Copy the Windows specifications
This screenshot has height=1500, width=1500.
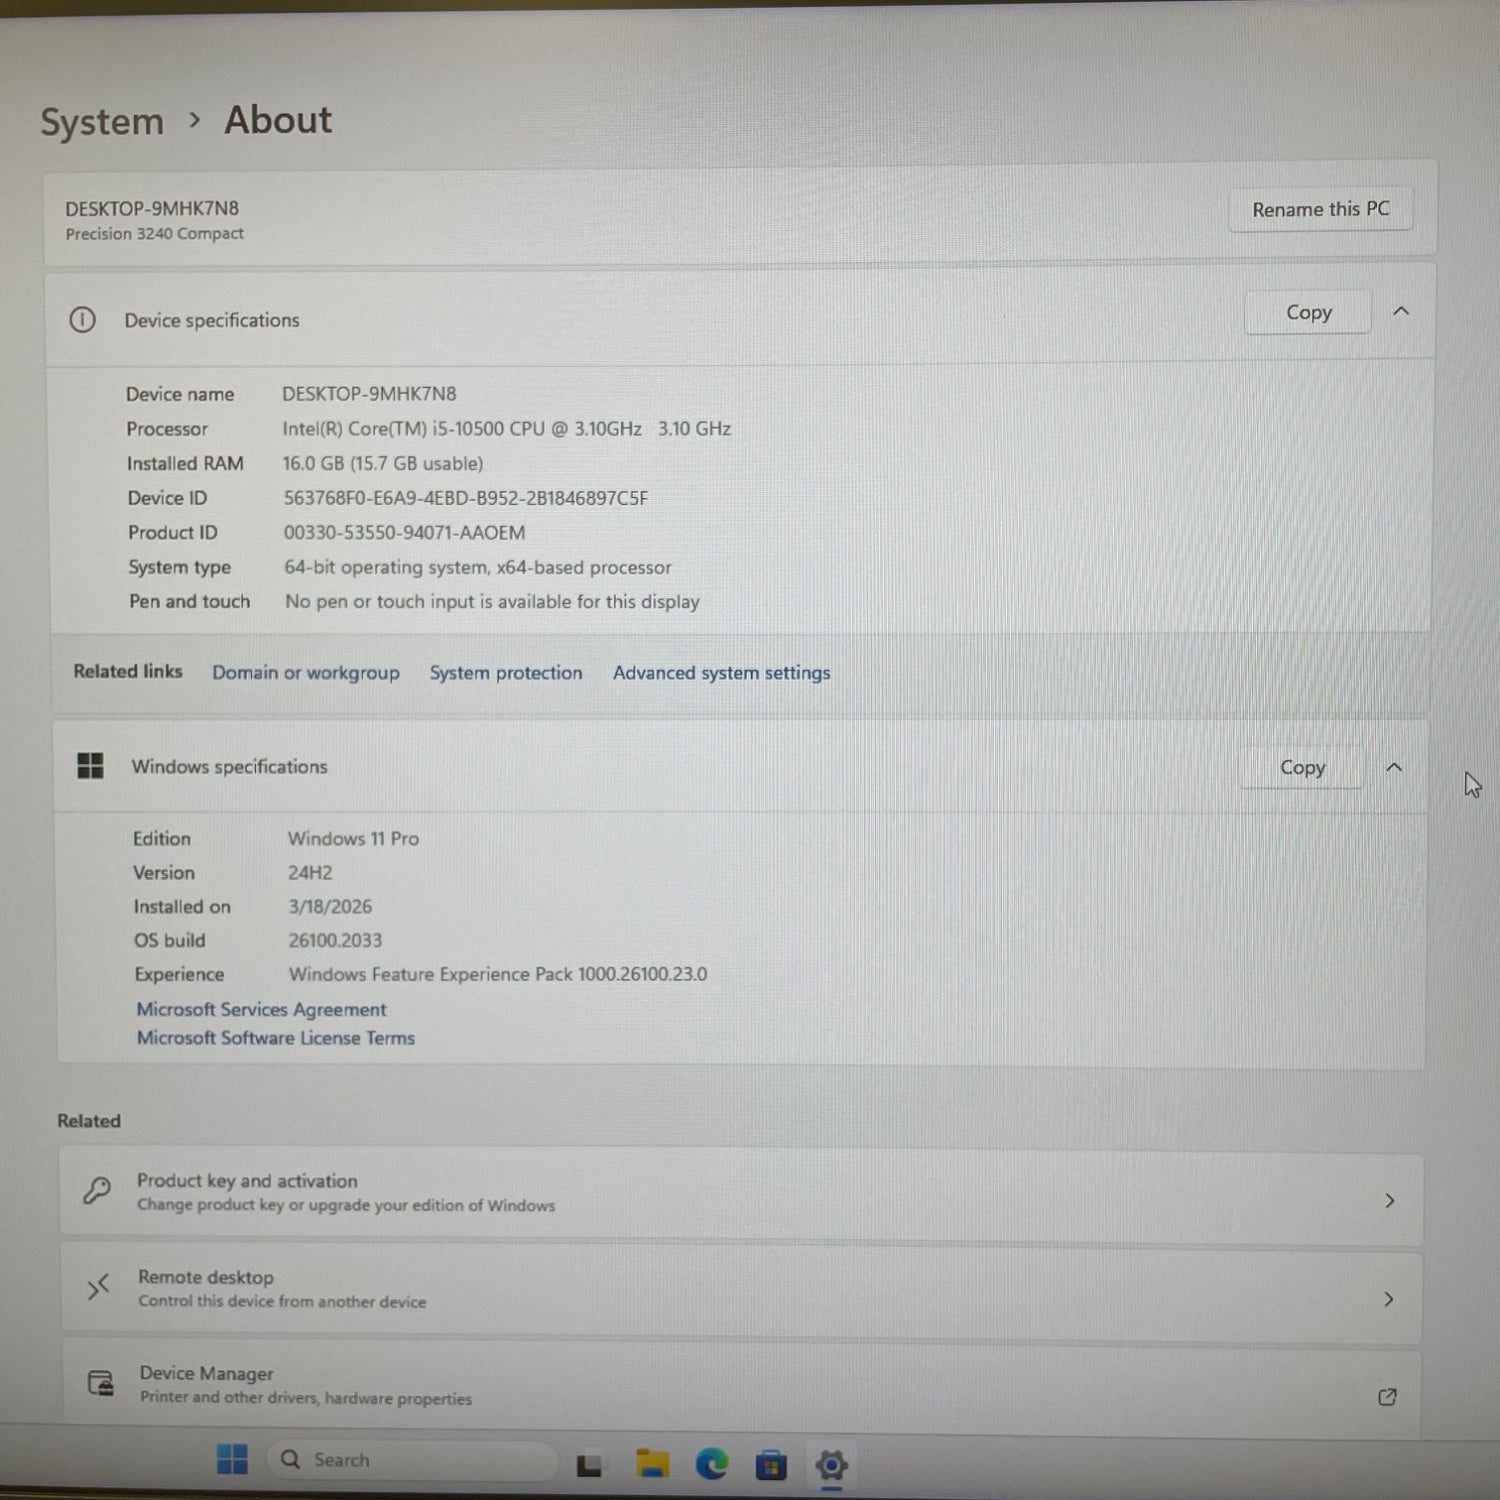coord(1302,768)
